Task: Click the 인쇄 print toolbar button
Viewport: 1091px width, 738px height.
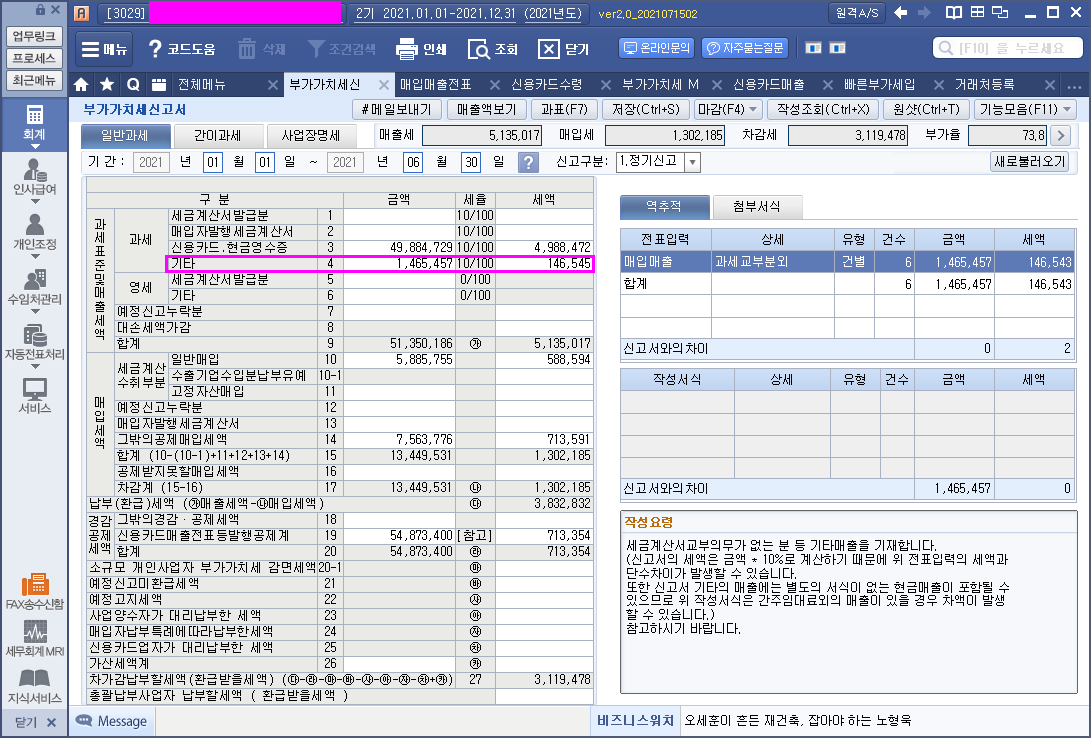Action: click(421, 49)
